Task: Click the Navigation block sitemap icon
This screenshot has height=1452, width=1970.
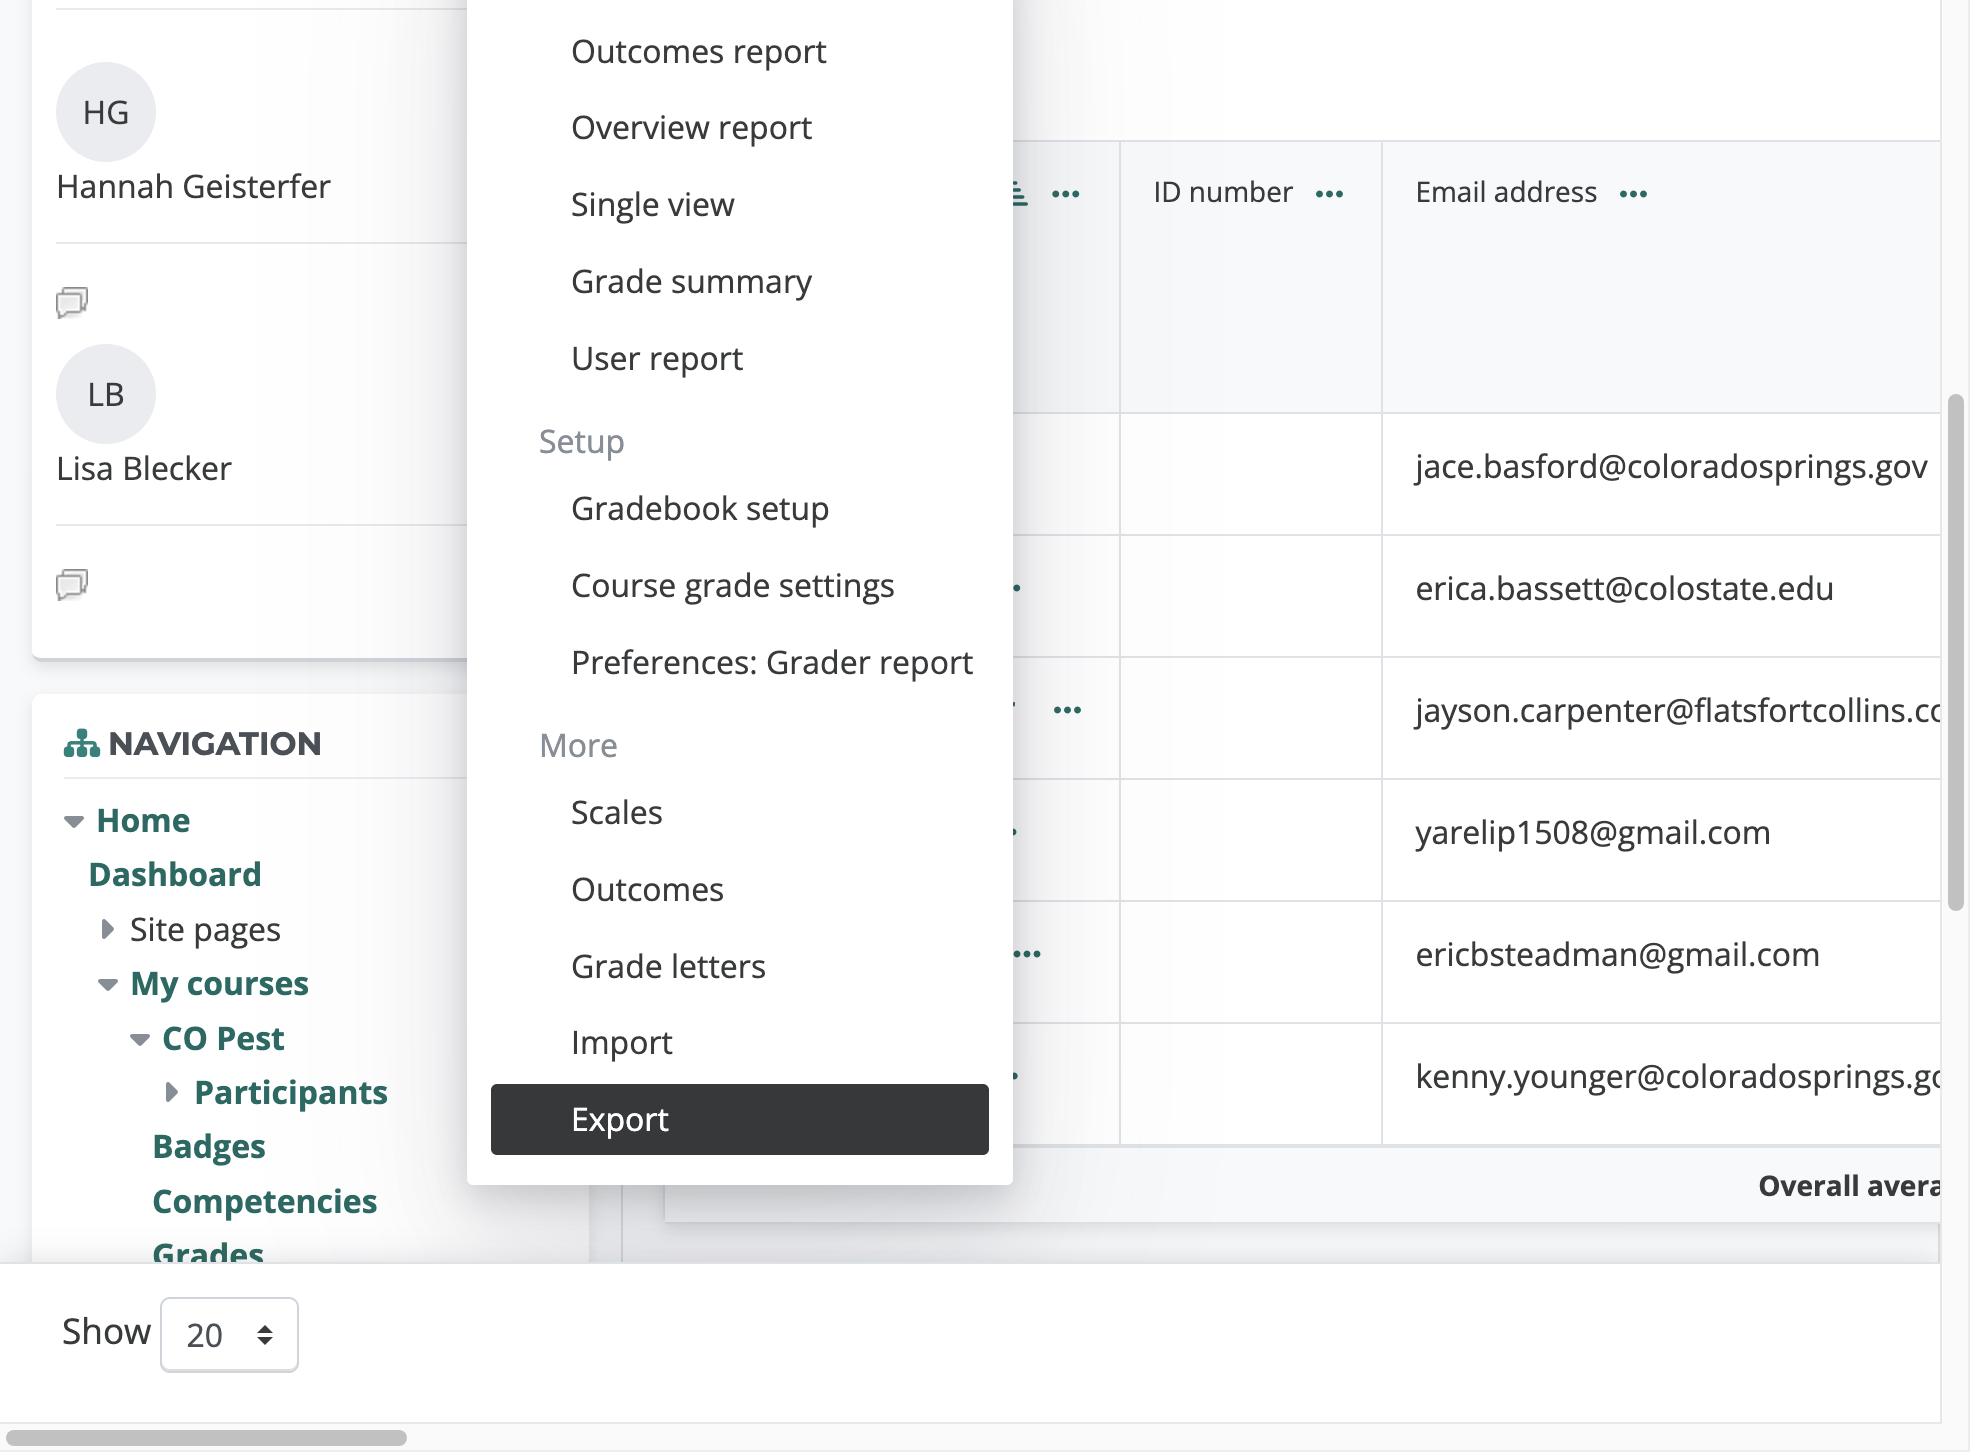Action: [81, 743]
